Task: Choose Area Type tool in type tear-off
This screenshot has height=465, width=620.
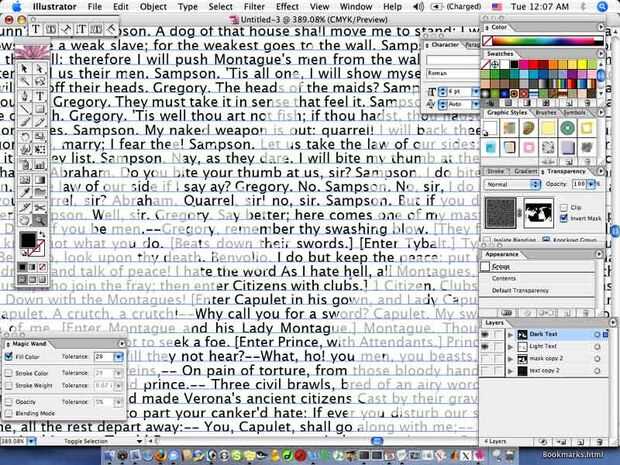Action: tap(51, 29)
